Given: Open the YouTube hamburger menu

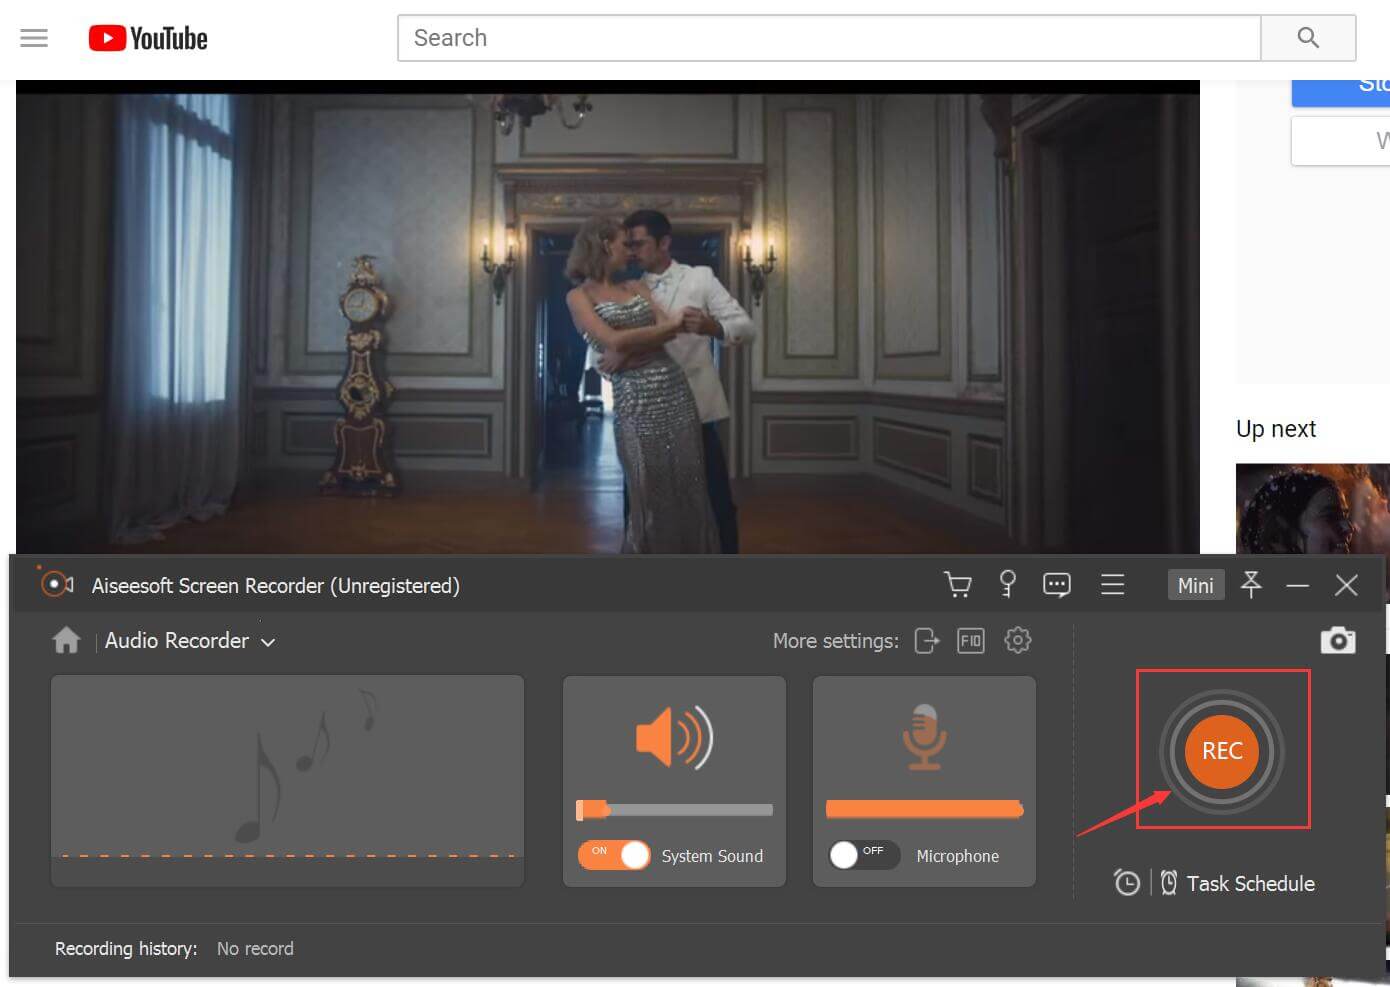Looking at the screenshot, I should click(34, 38).
